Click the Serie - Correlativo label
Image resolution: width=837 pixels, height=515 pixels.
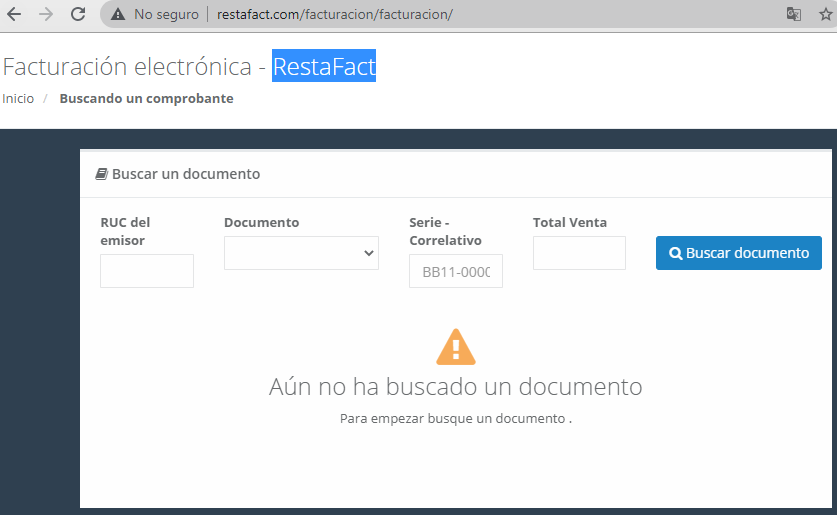(x=445, y=231)
